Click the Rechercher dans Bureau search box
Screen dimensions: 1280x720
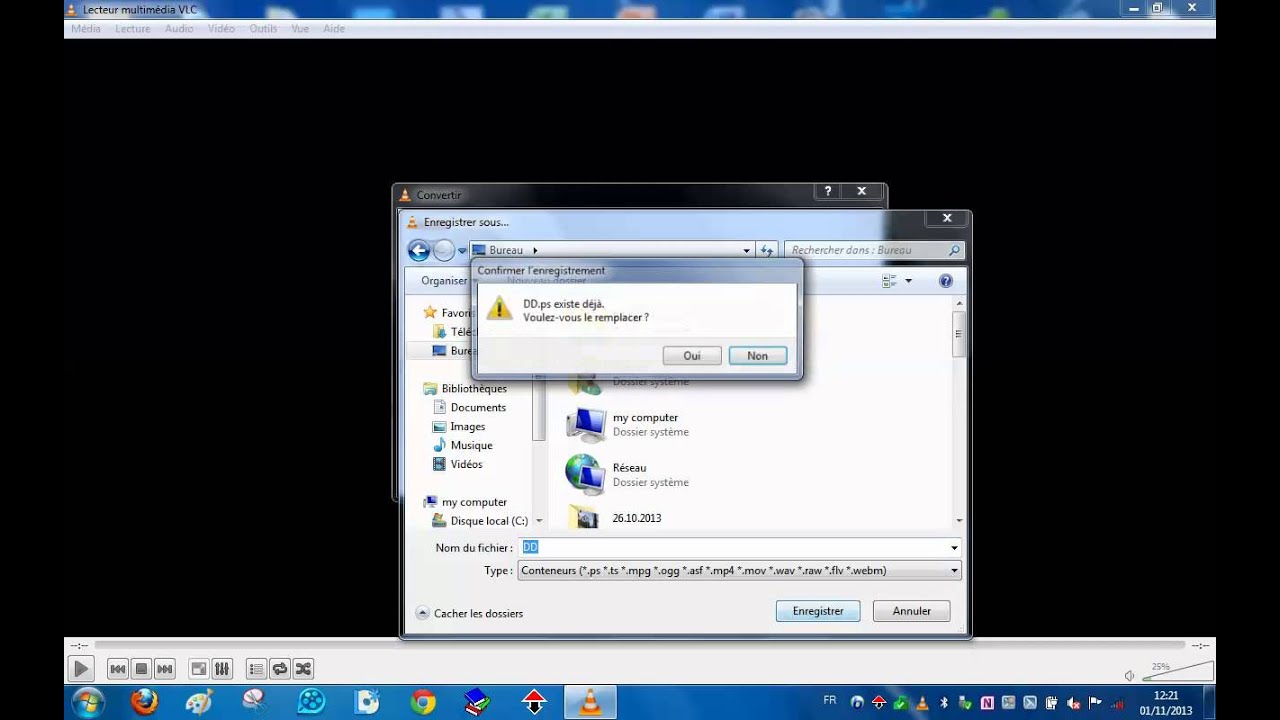(x=875, y=250)
